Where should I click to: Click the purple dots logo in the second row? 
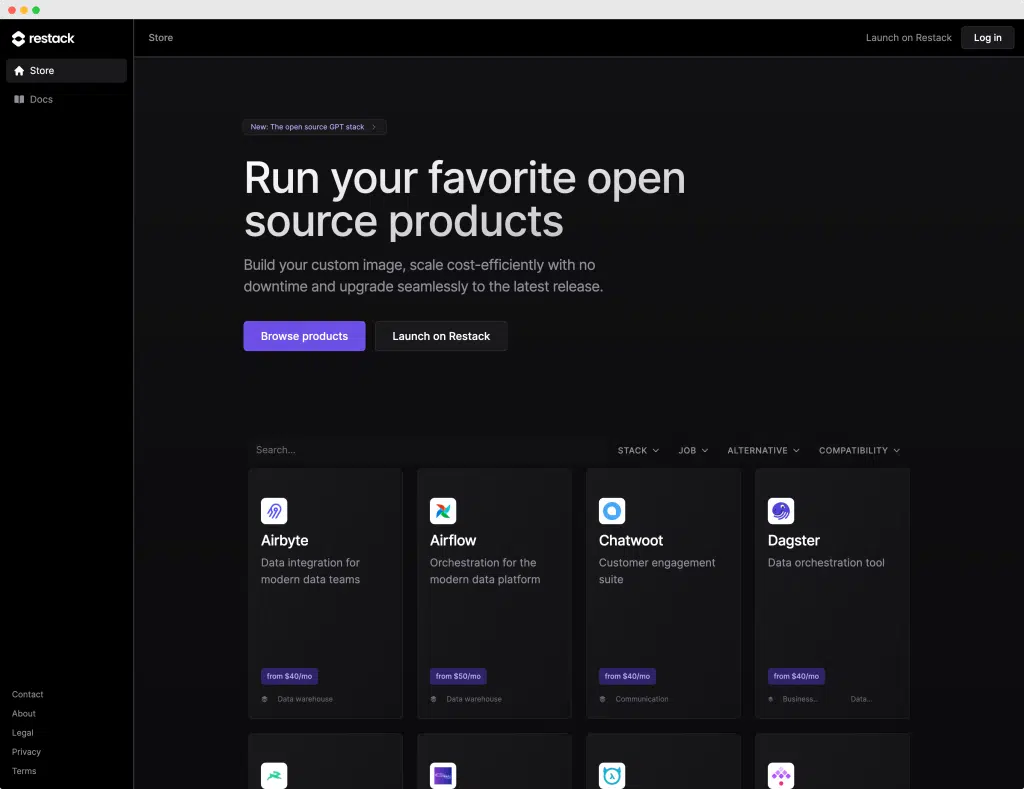click(x=781, y=775)
